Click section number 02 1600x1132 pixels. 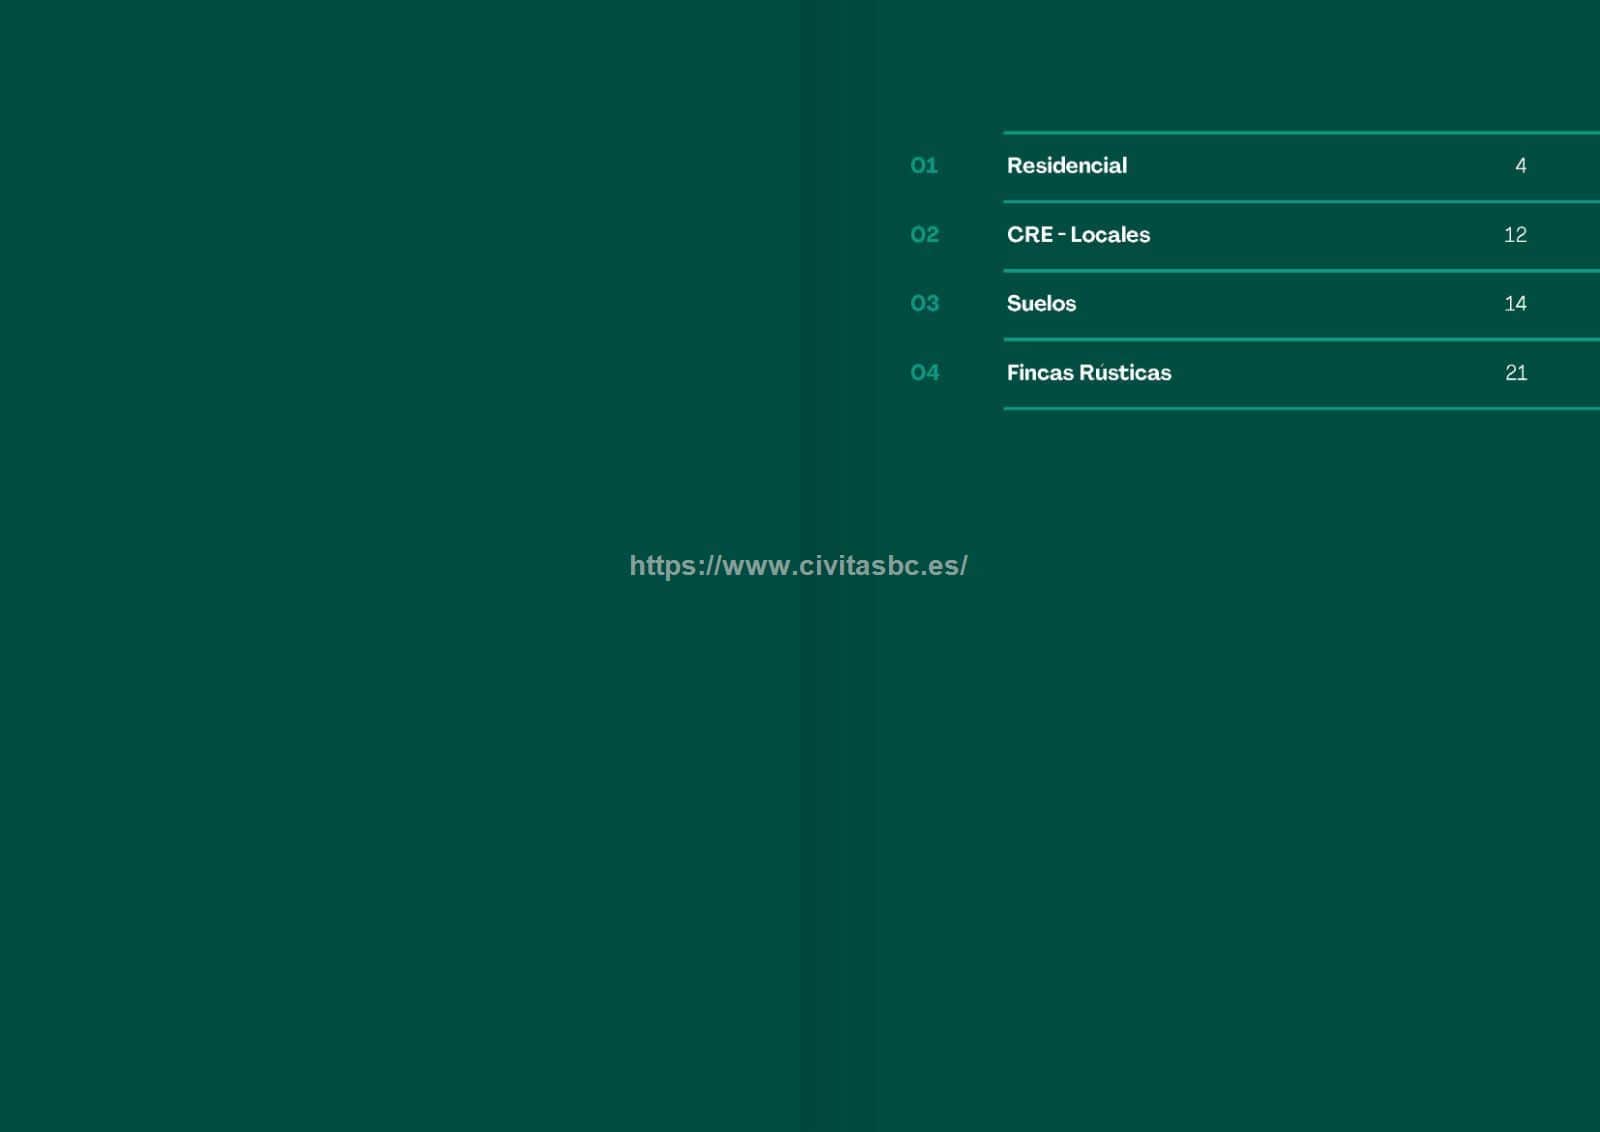pos(924,235)
